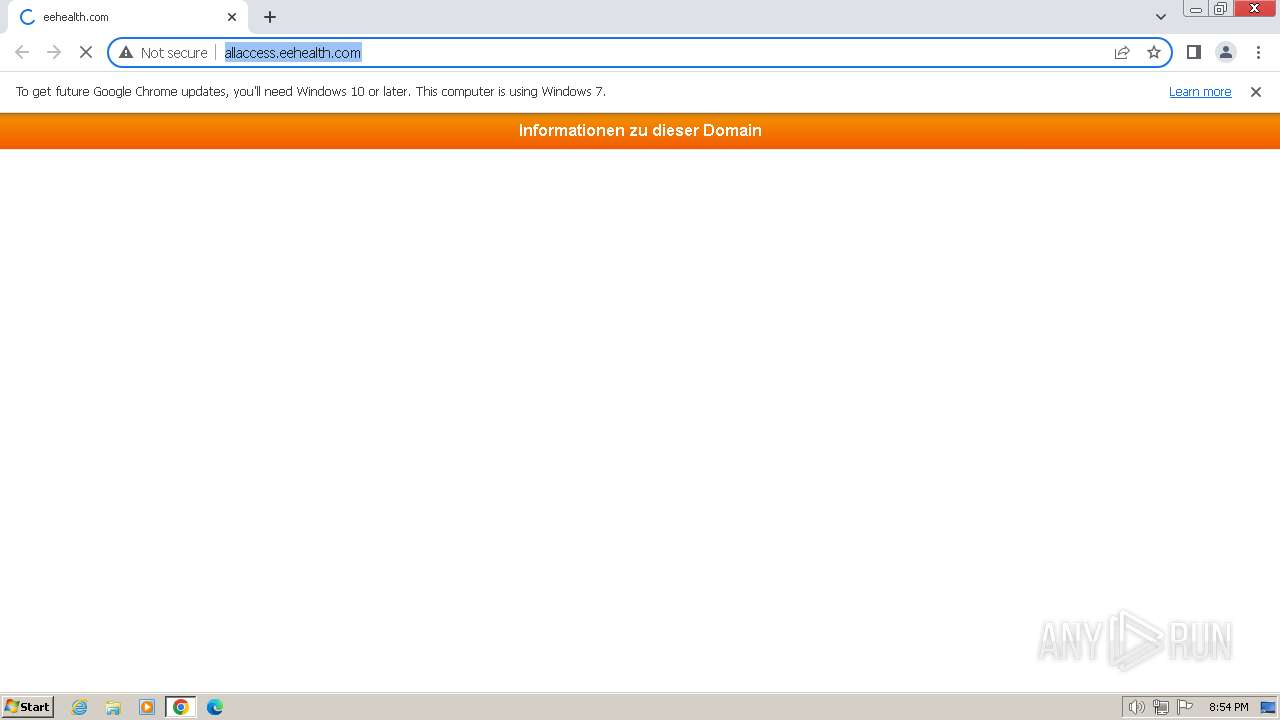Open Action Center flag icon
1280x720 pixels.
pyautogui.click(x=1185, y=707)
